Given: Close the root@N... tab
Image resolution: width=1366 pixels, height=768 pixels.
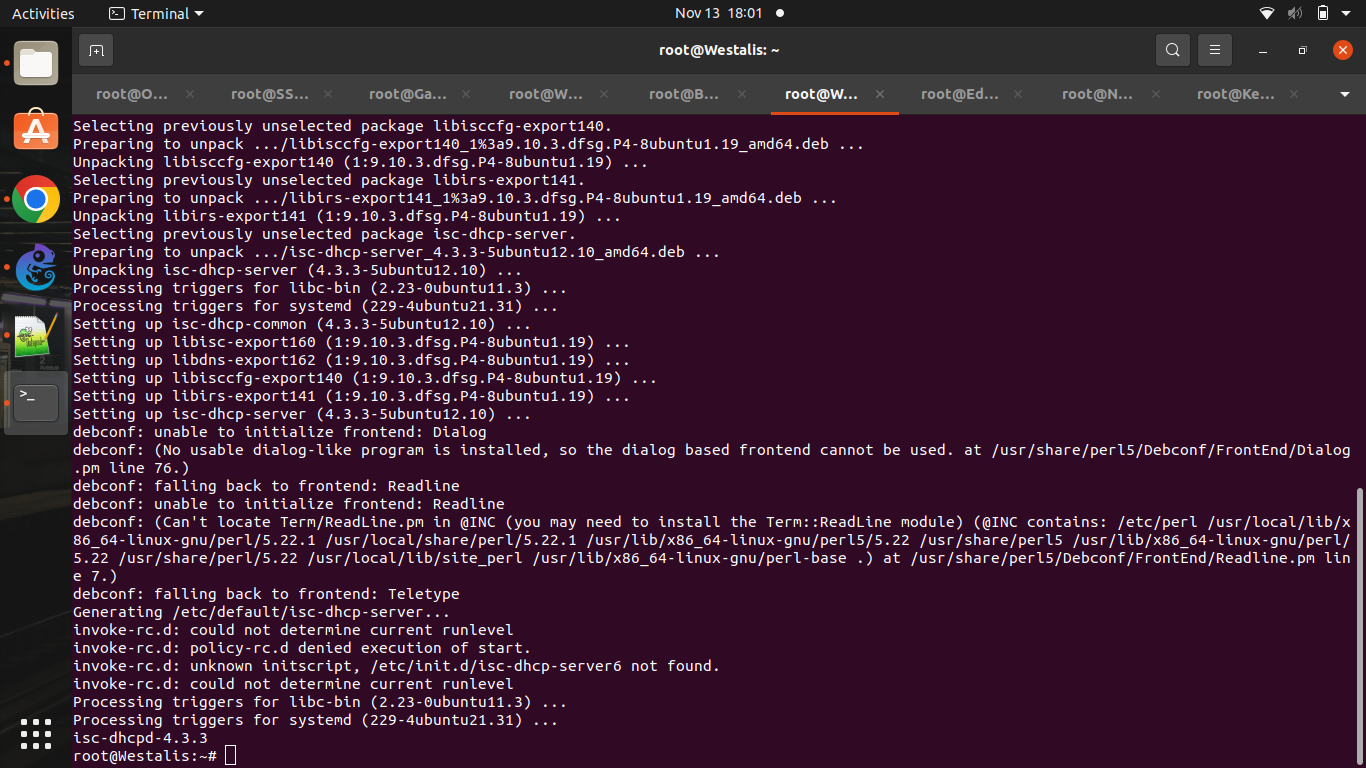Looking at the screenshot, I should click(x=1154, y=94).
